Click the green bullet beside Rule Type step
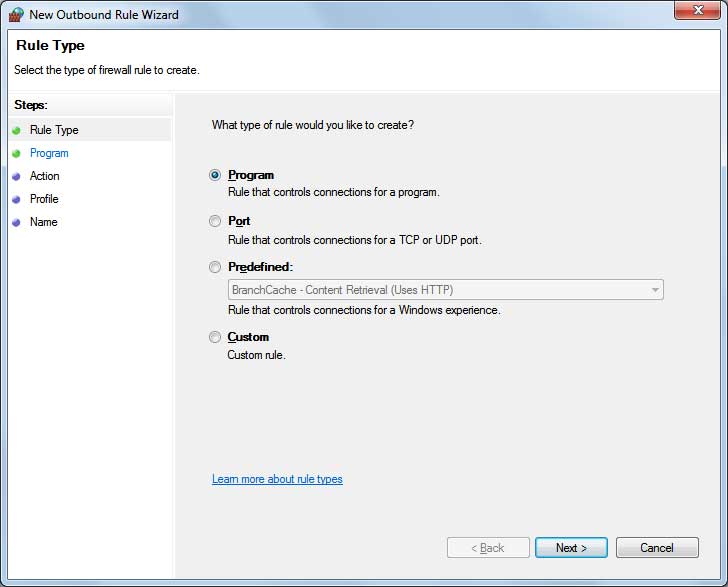The image size is (728, 587). [x=16, y=130]
